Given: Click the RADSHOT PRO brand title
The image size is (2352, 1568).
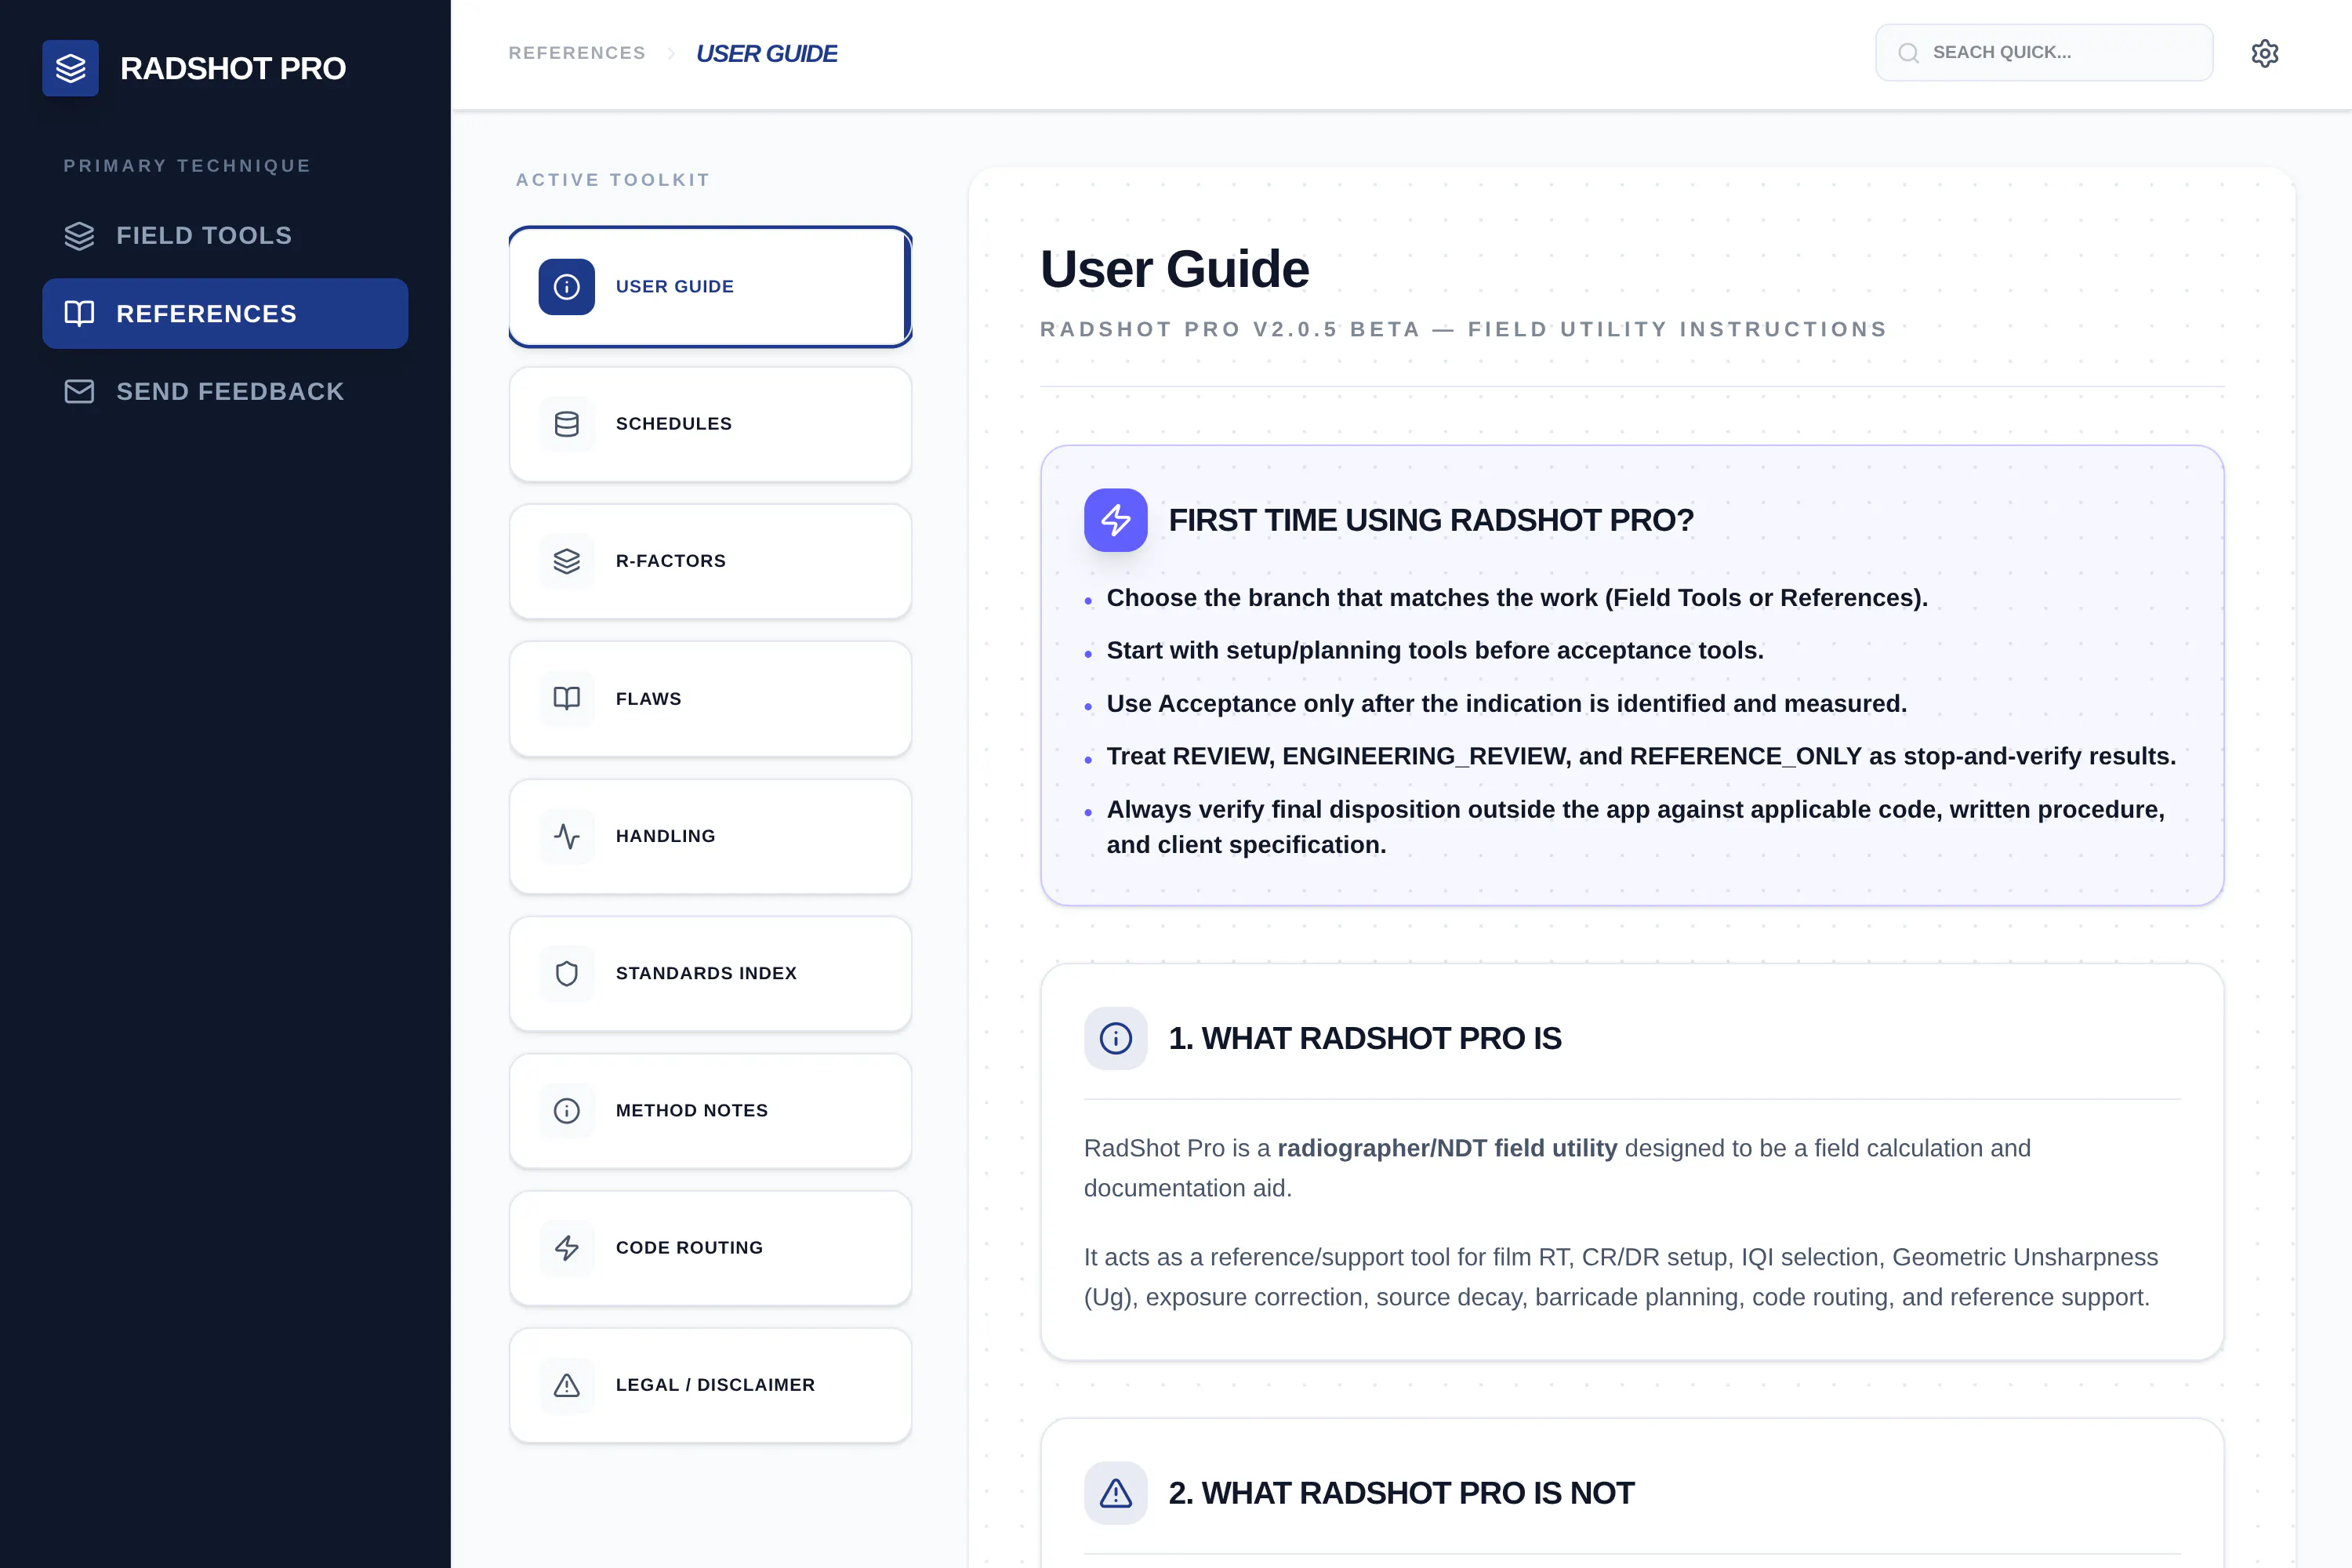Looking at the screenshot, I should (233, 68).
